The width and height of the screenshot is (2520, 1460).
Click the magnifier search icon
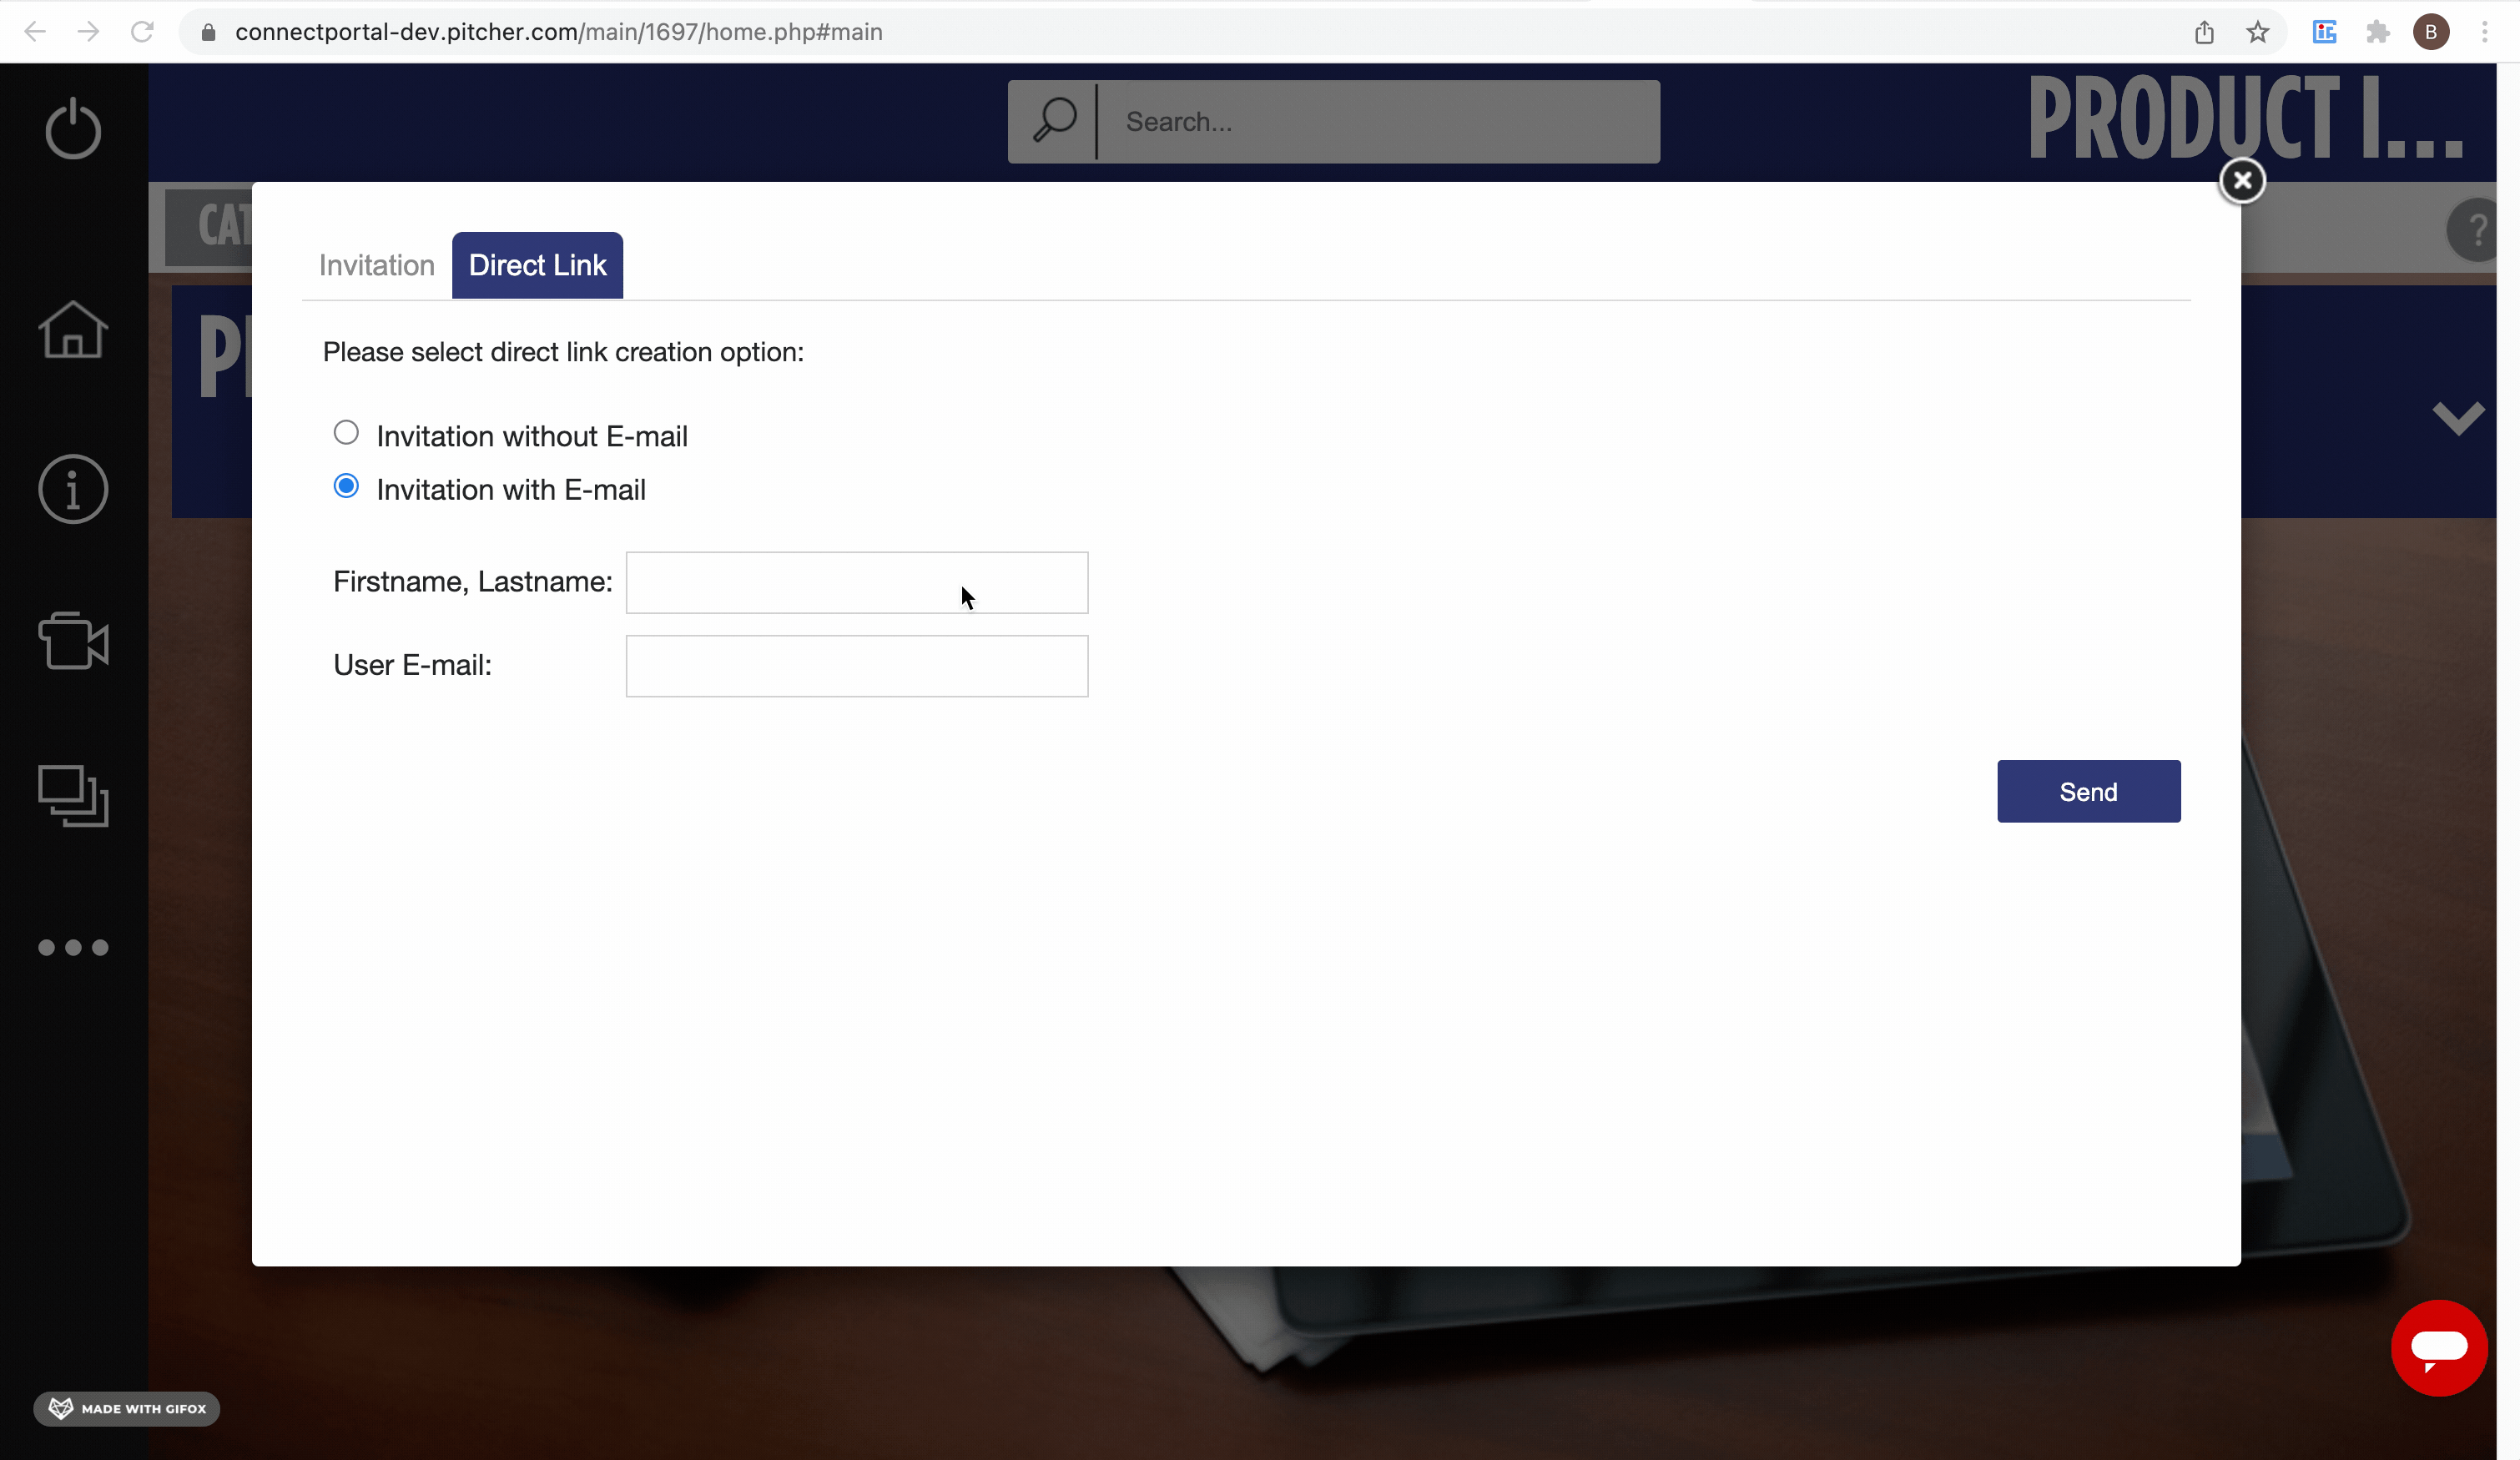[1053, 121]
